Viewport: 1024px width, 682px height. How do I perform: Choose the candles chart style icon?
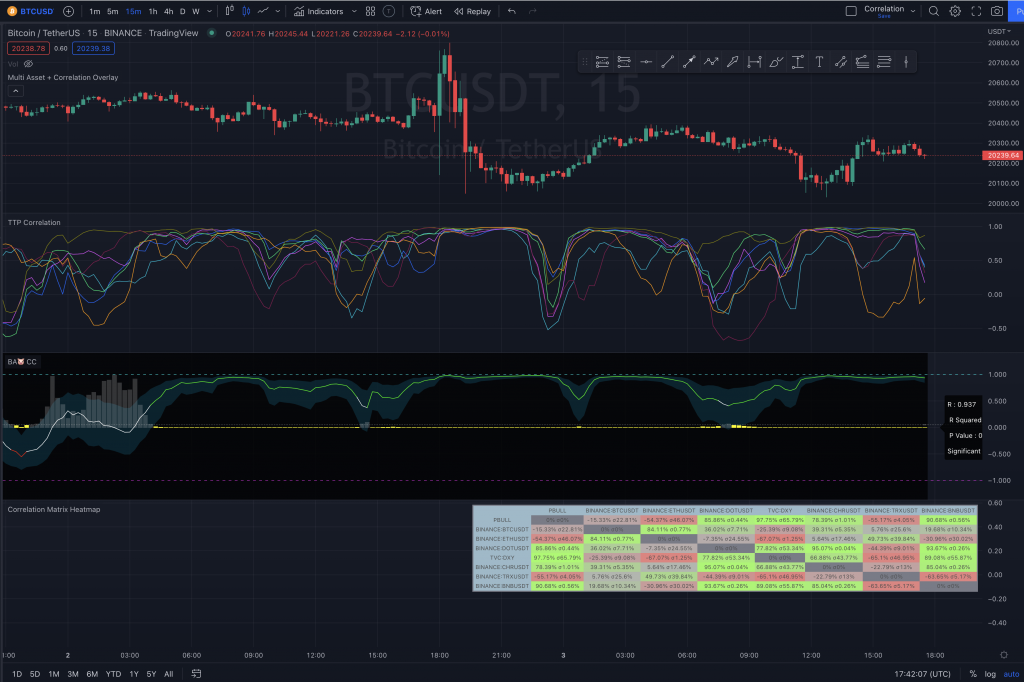[246, 11]
